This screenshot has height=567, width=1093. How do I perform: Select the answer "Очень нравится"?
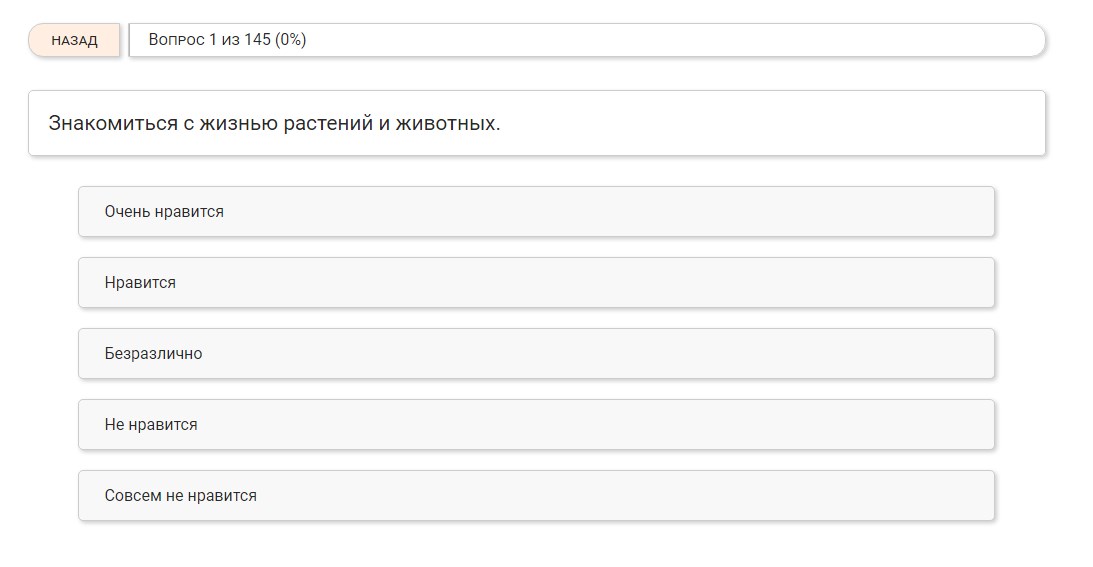point(536,212)
